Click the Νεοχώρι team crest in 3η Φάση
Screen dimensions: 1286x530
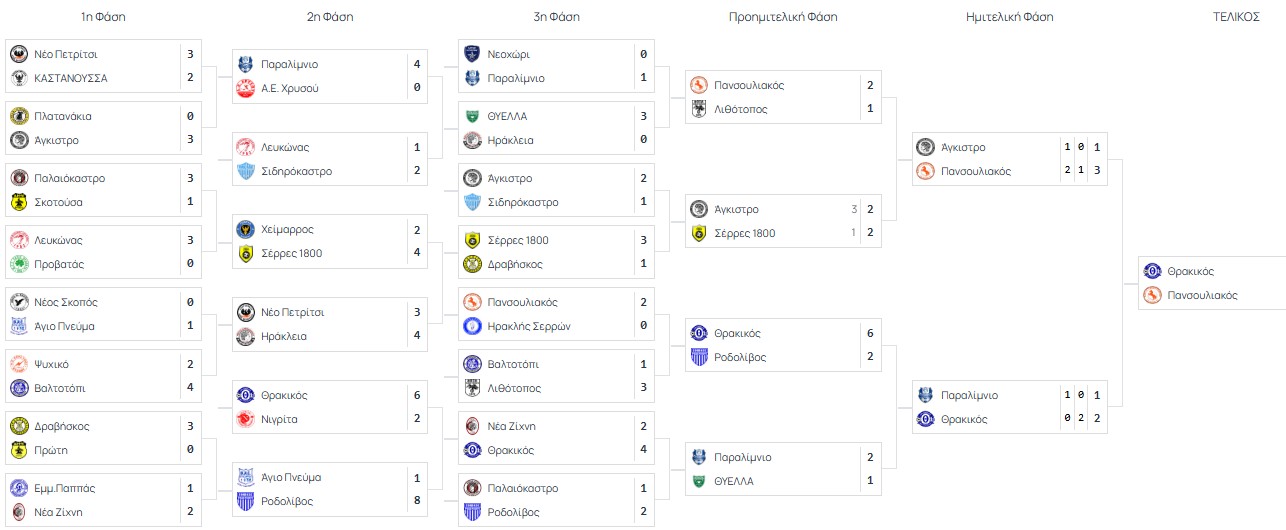click(472, 54)
